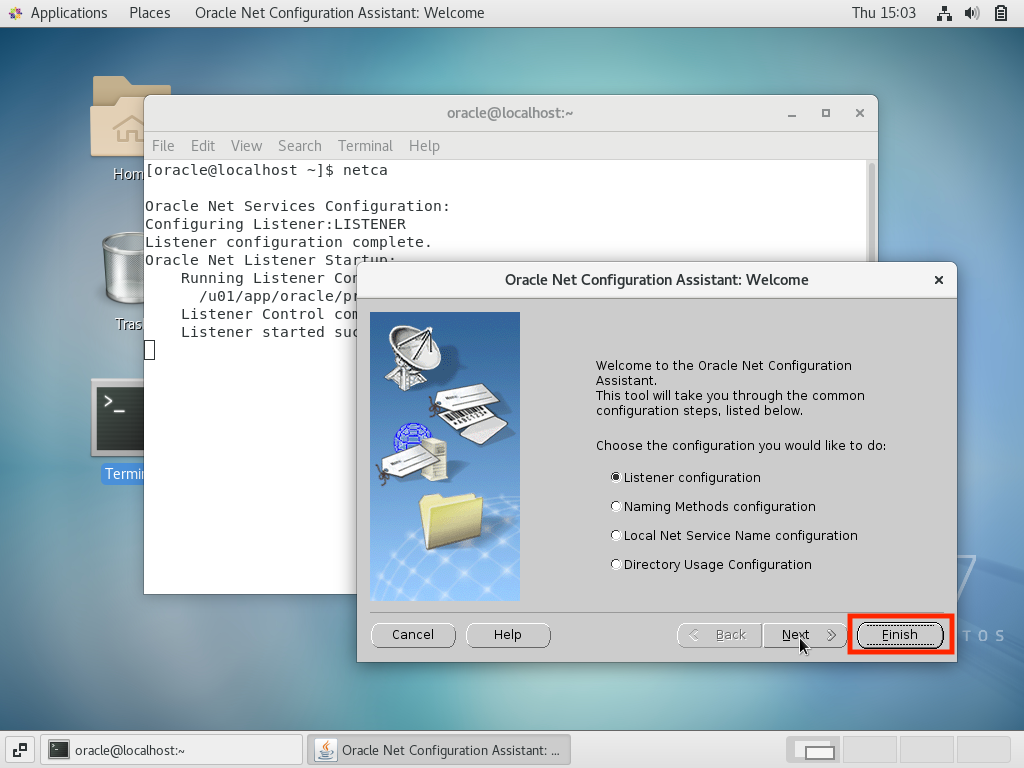
Task: Open Help in Net Configuration Assistant
Action: (507, 635)
